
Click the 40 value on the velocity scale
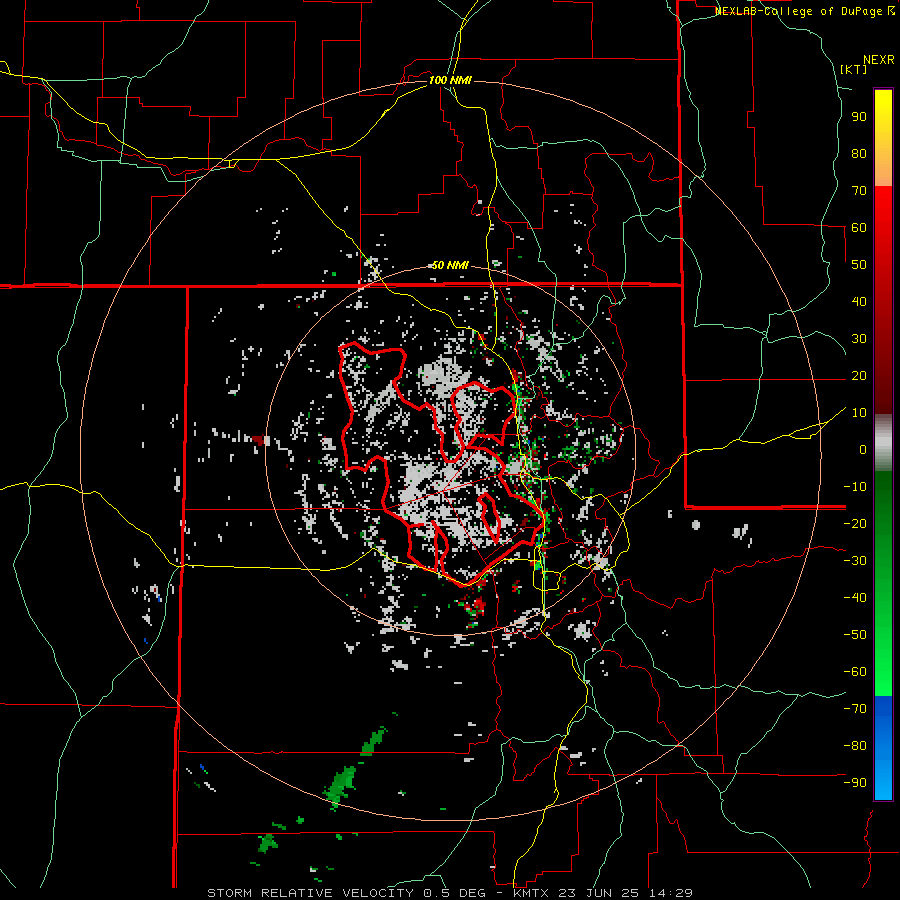click(x=859, y=301)
